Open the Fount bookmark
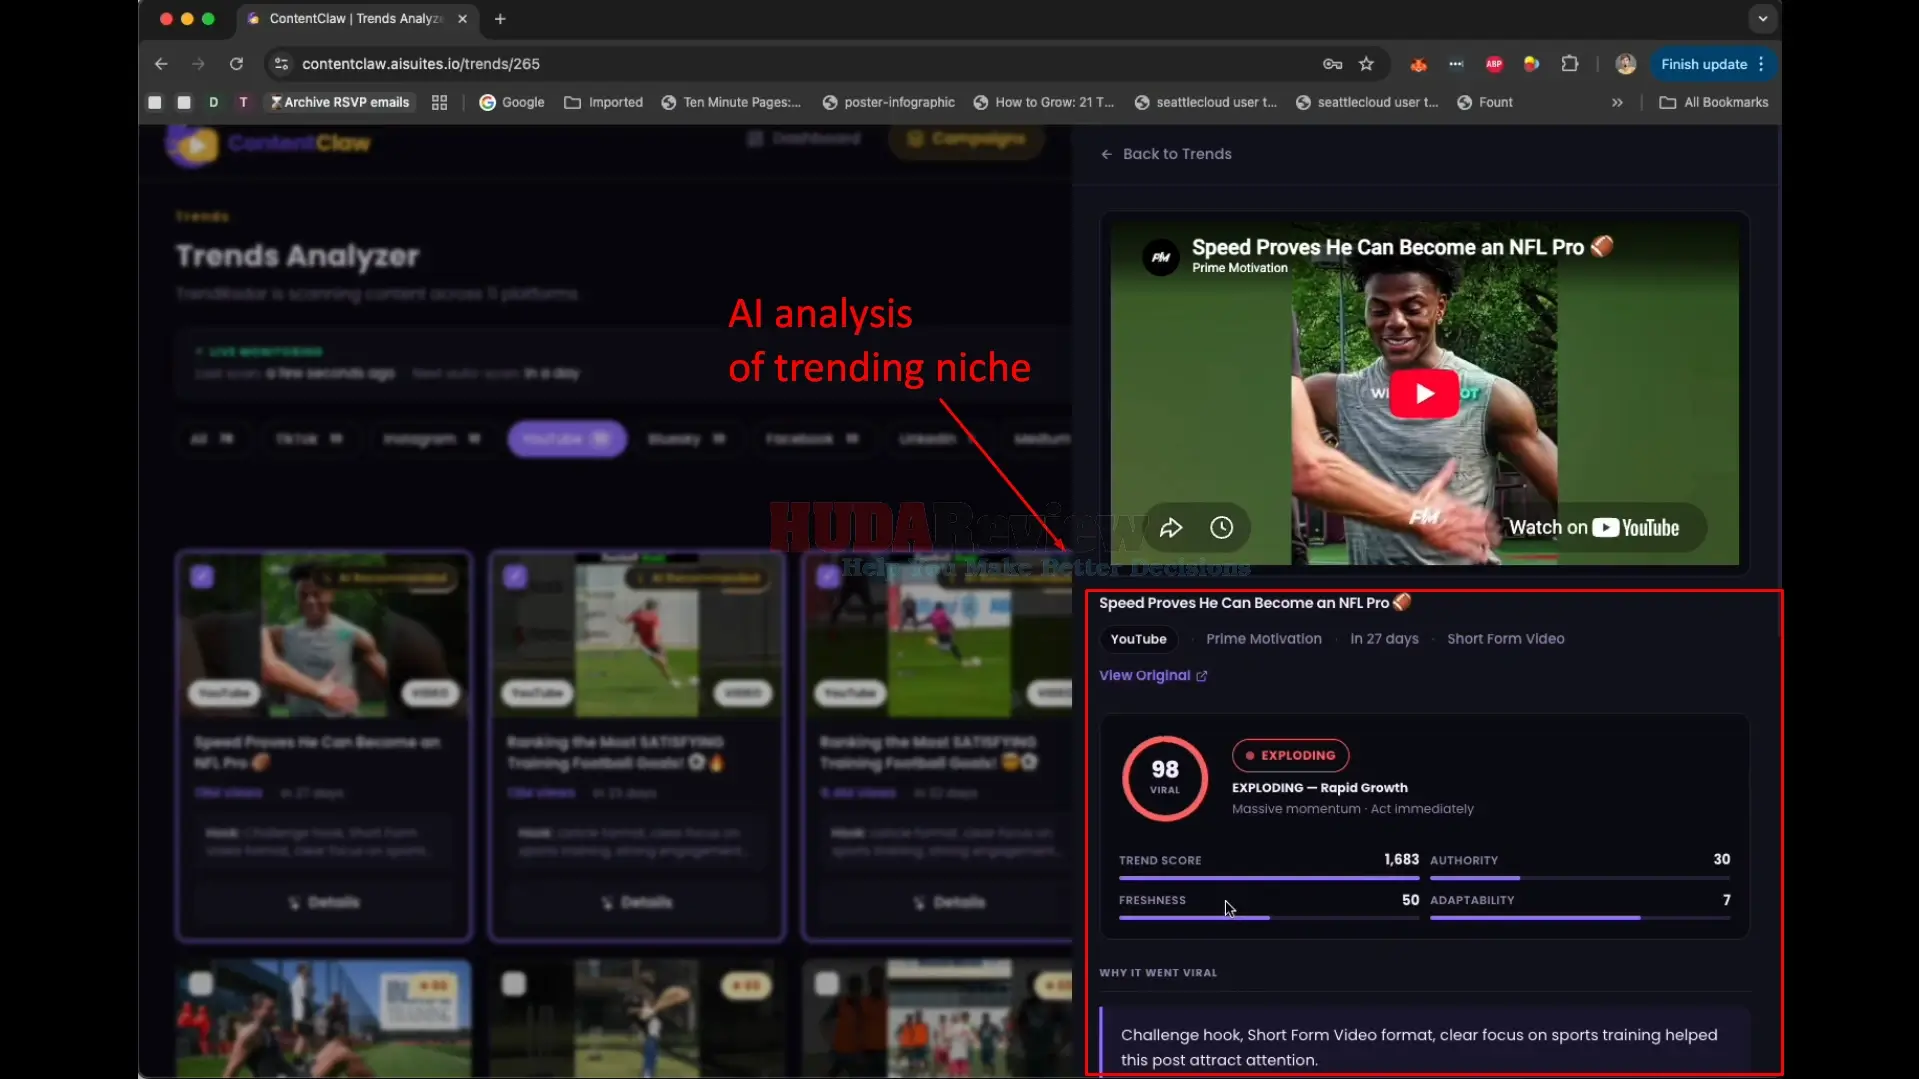This screenshot has width=1919, height=1079. point(1485,102)
